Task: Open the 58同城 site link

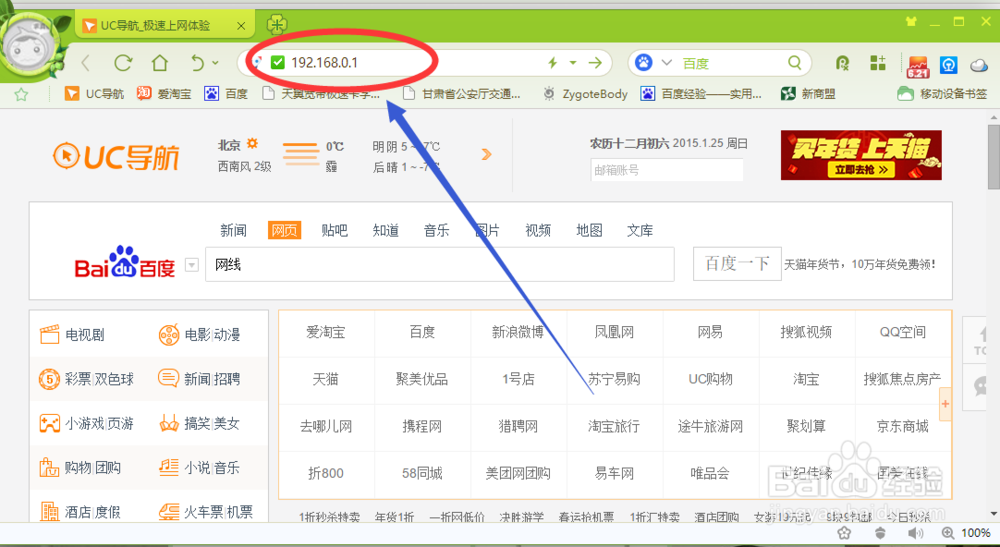Action: click(x=422, y=473)
